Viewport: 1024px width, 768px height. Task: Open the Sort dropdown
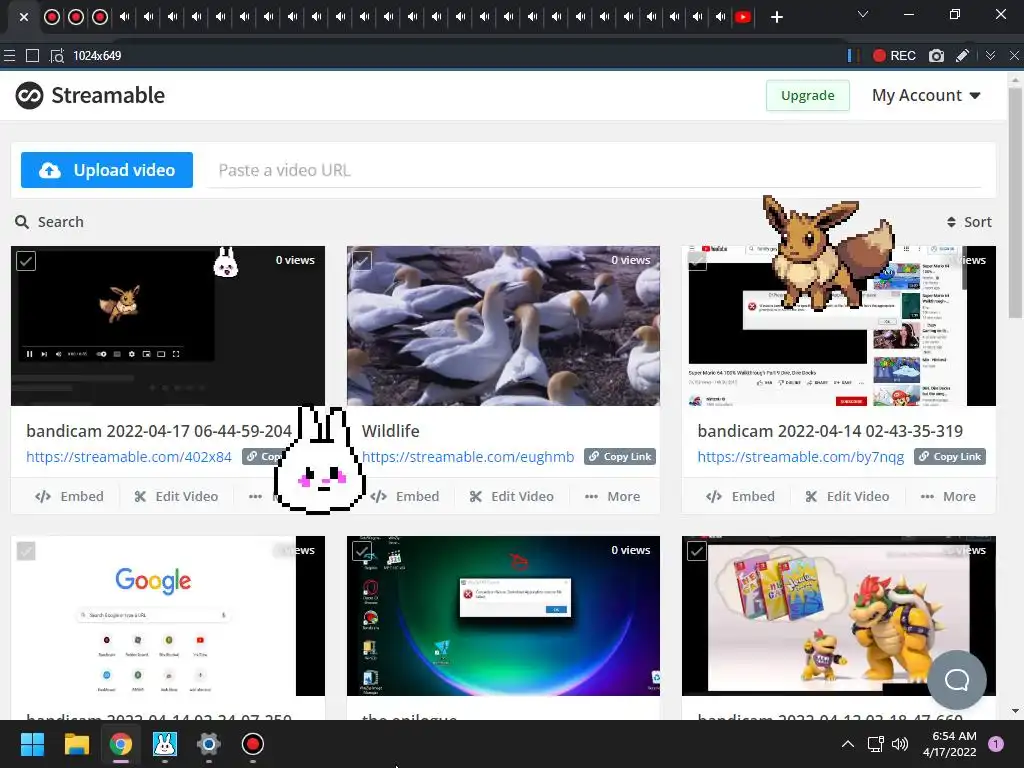[x=969, y=222]
